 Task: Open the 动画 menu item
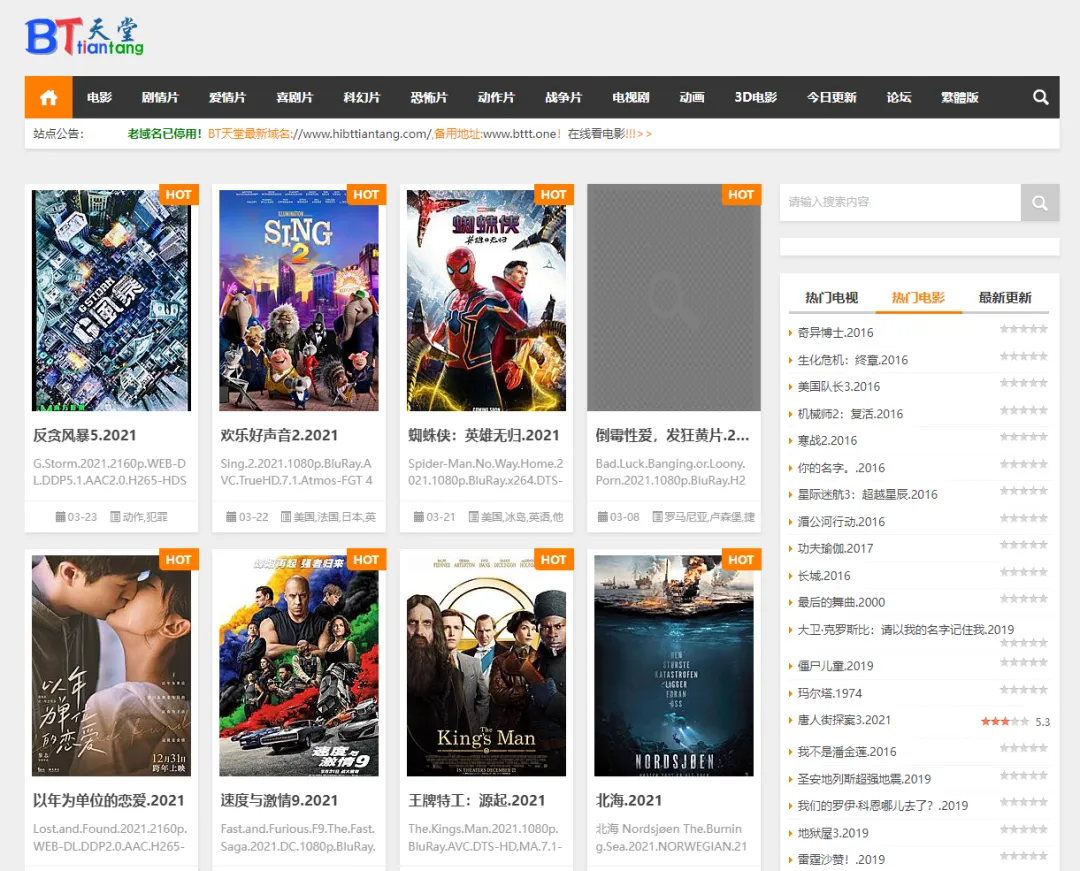pyautogui.click(x=692, y=97)
